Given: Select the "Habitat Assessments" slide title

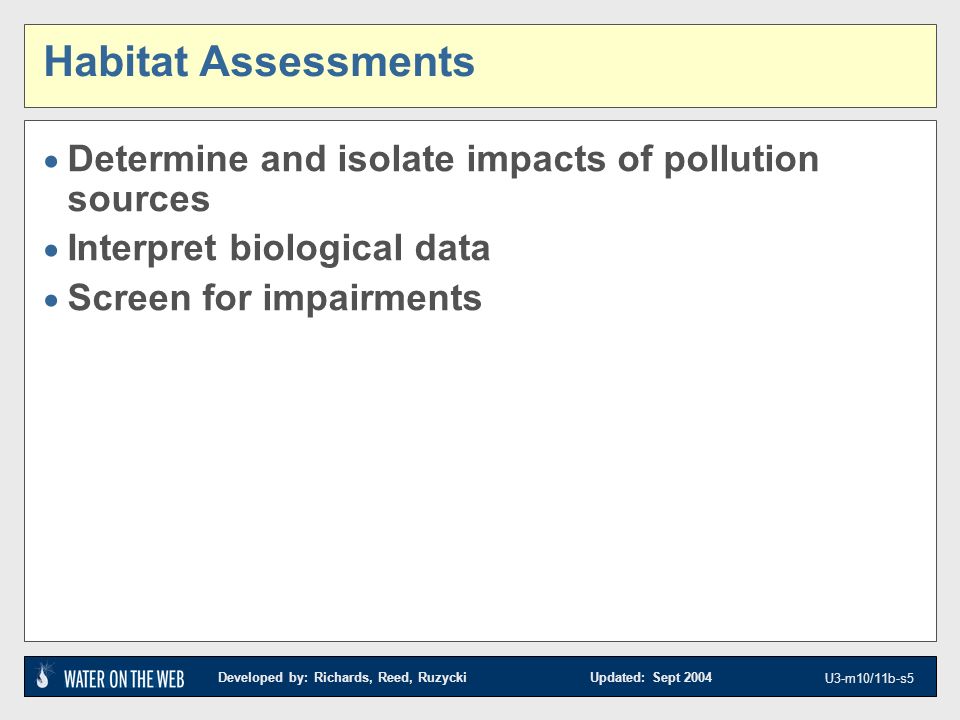Looking at the screenshot, I should (x=259, y=61).
